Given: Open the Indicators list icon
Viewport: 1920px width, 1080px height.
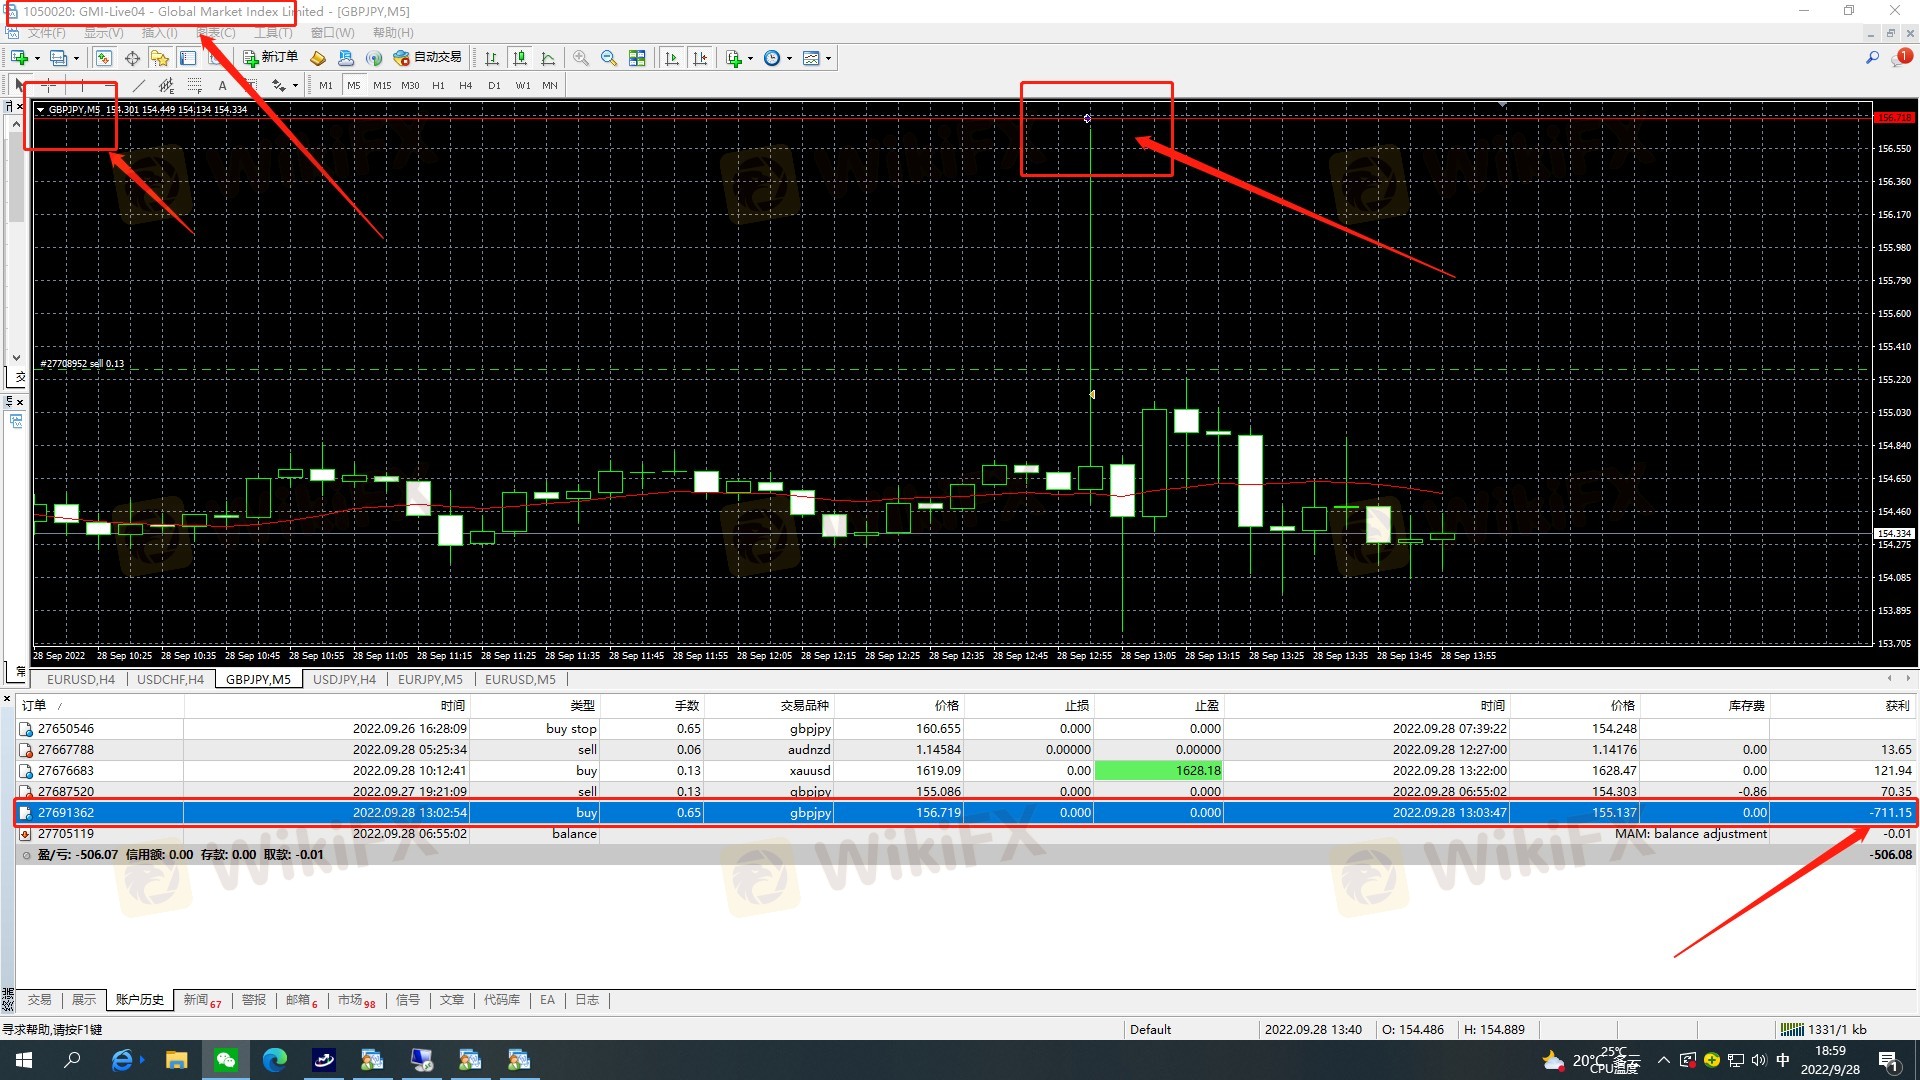Looking at the screenshot, I should tap(734, 58).
